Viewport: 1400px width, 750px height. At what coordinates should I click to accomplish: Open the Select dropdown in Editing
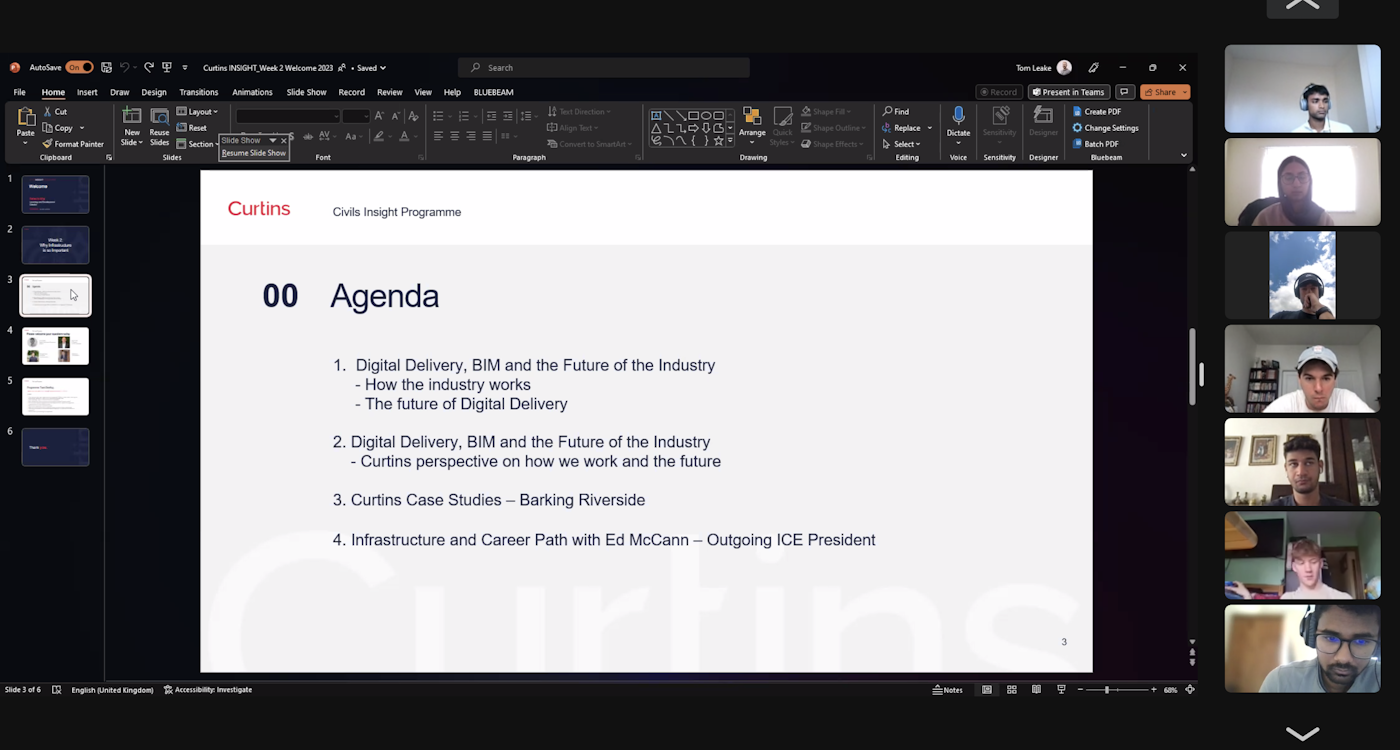click(901, 144)
